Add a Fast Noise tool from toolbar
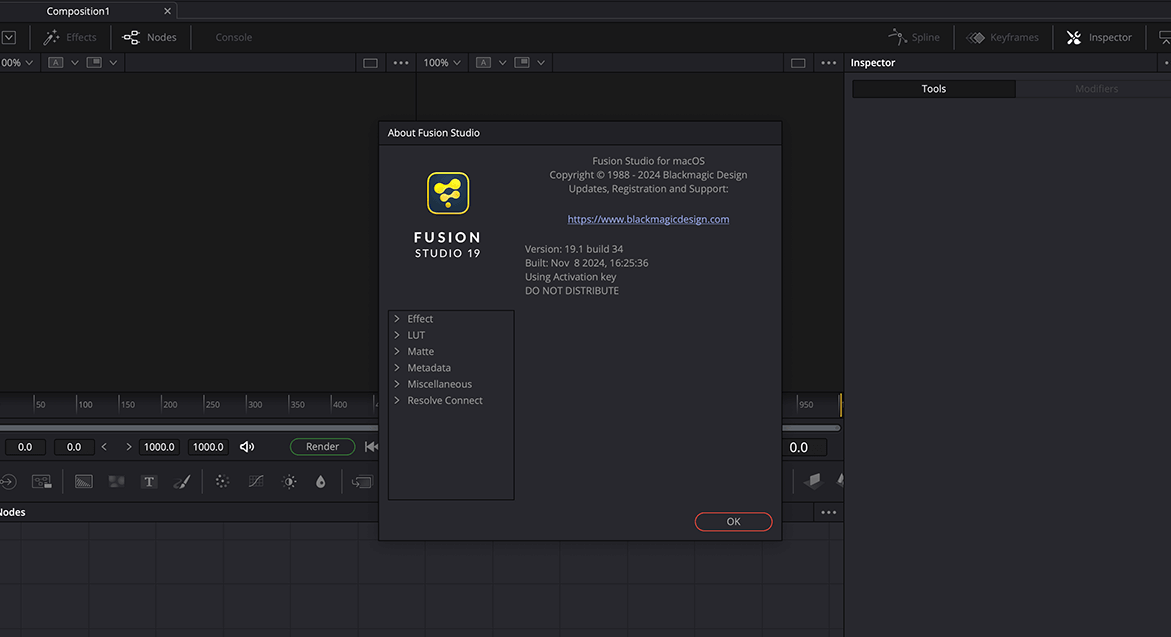 [117, 482]
